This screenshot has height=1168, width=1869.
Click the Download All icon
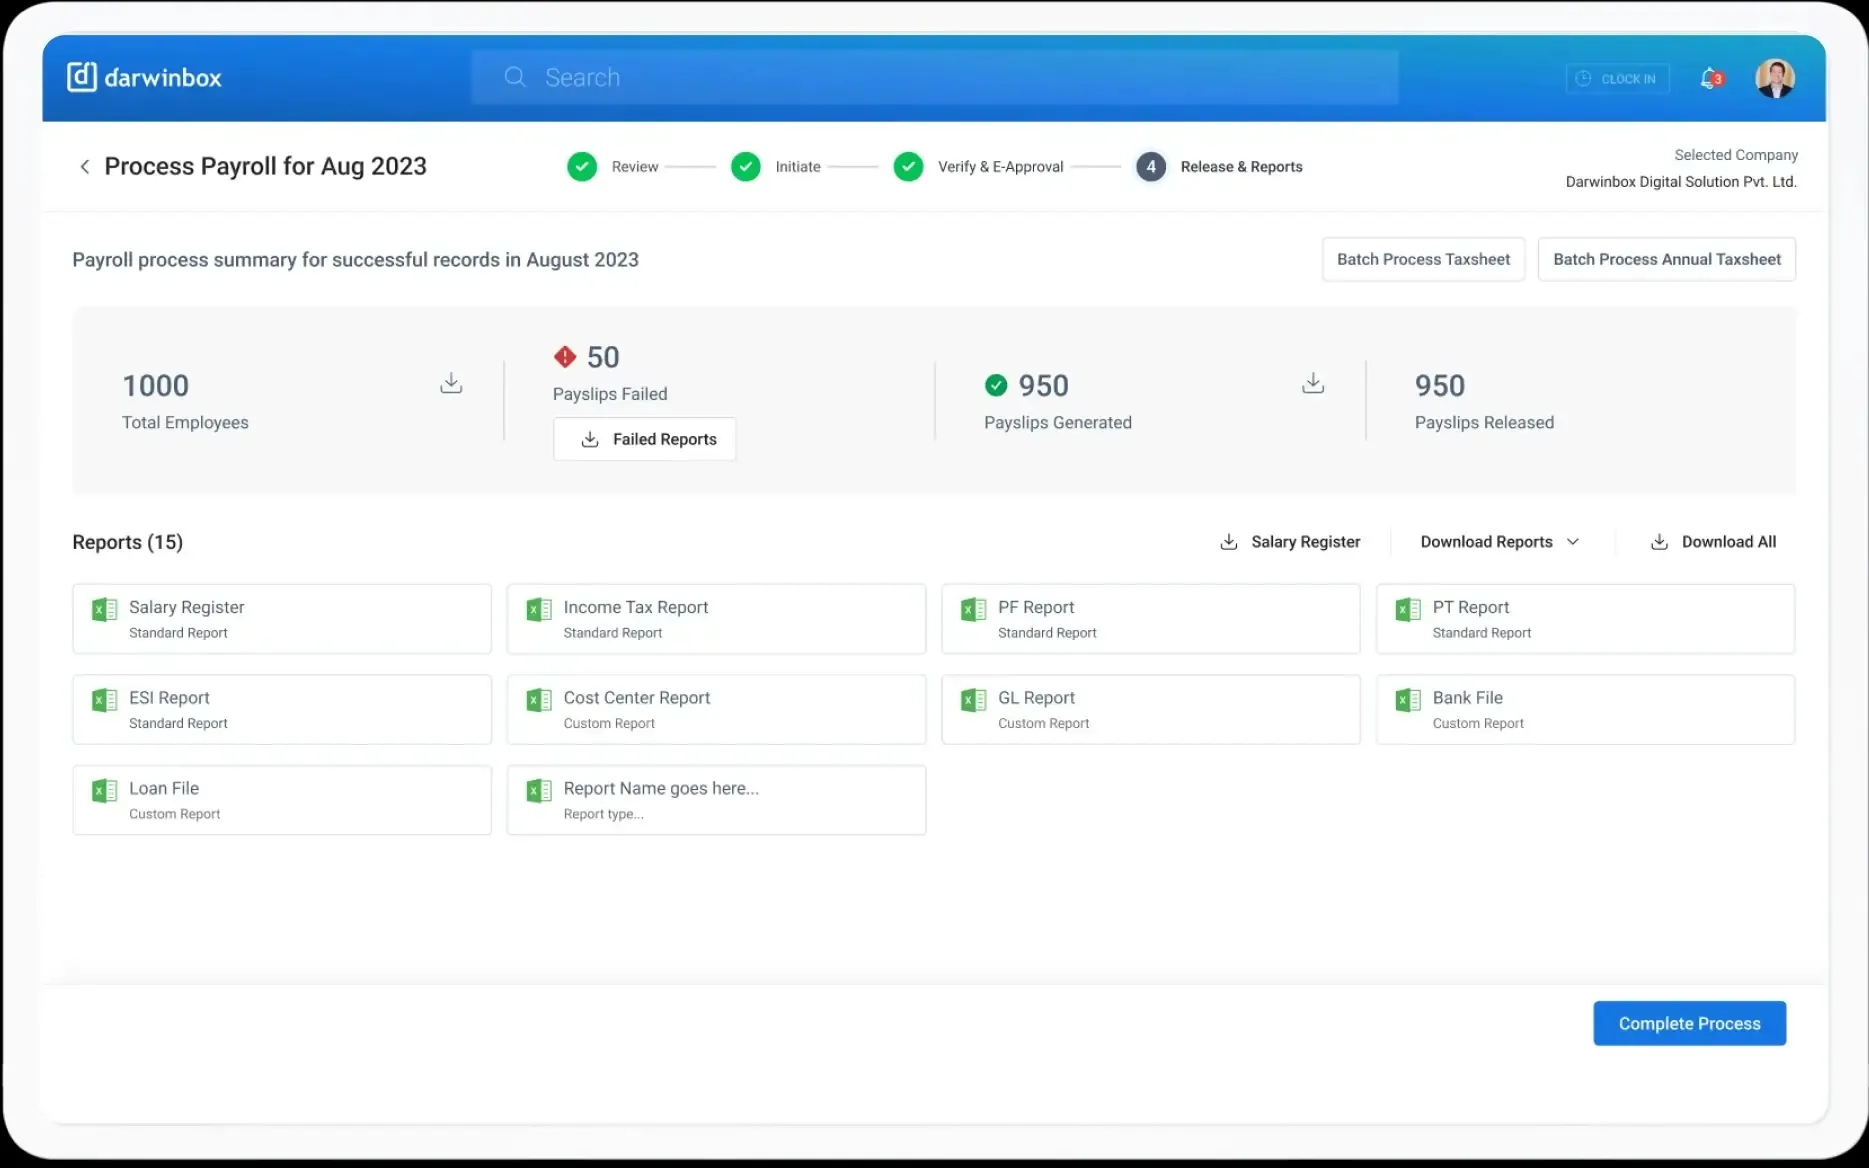click(1659, 542)
